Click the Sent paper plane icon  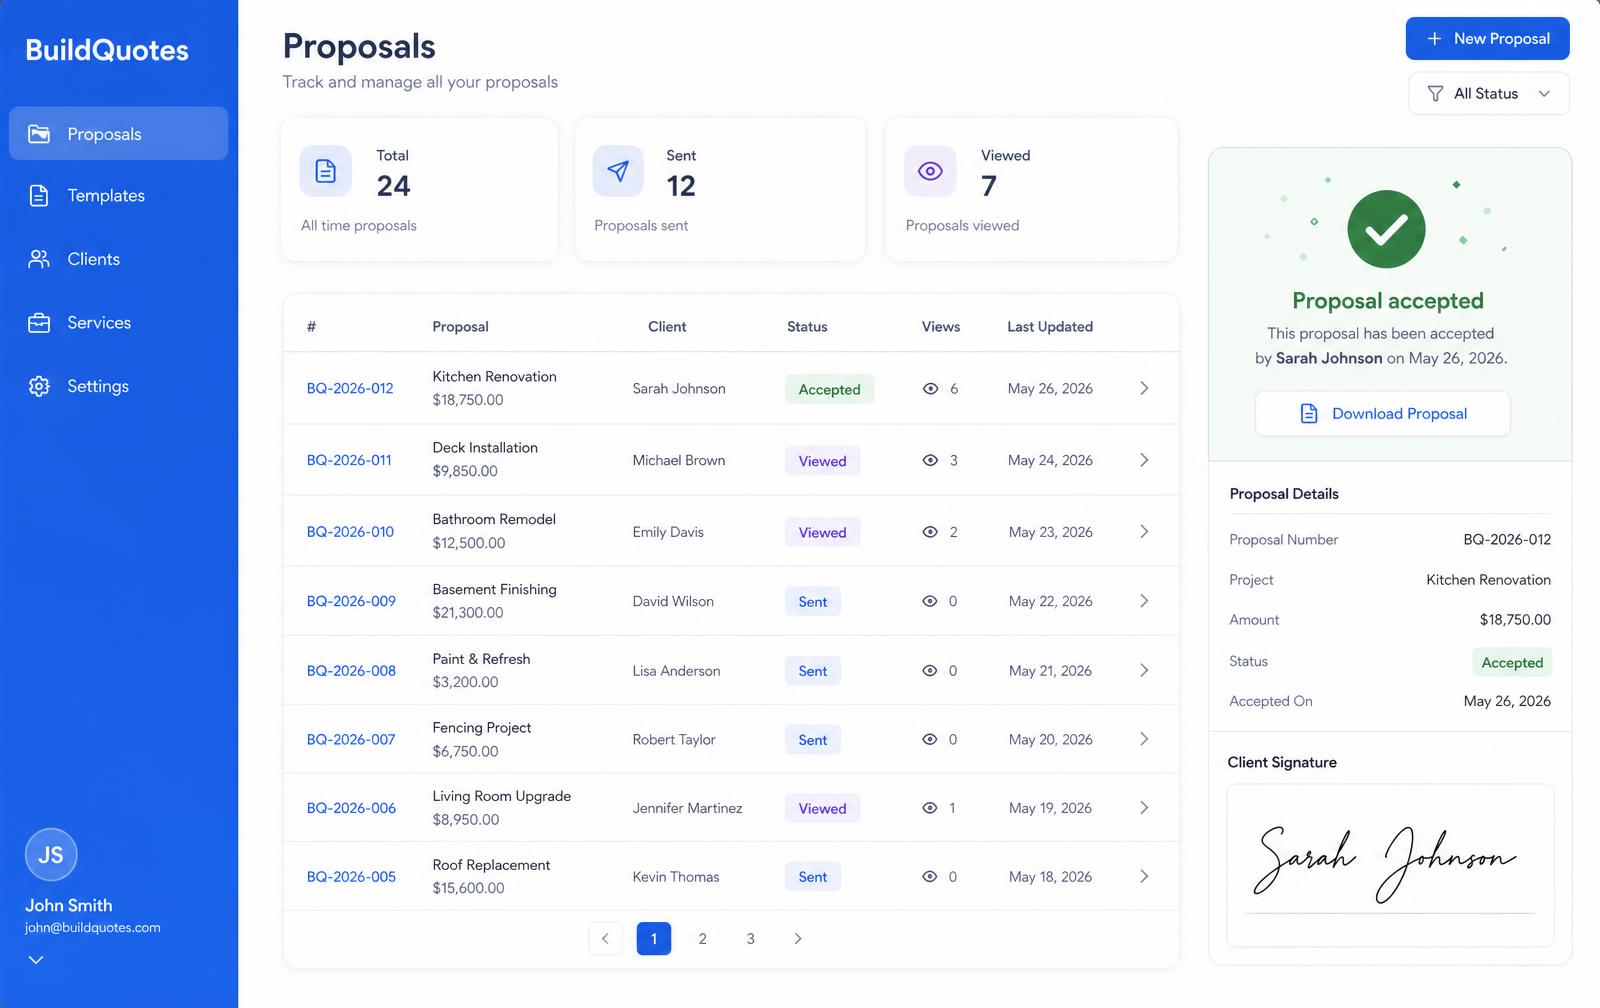point(618,171)
